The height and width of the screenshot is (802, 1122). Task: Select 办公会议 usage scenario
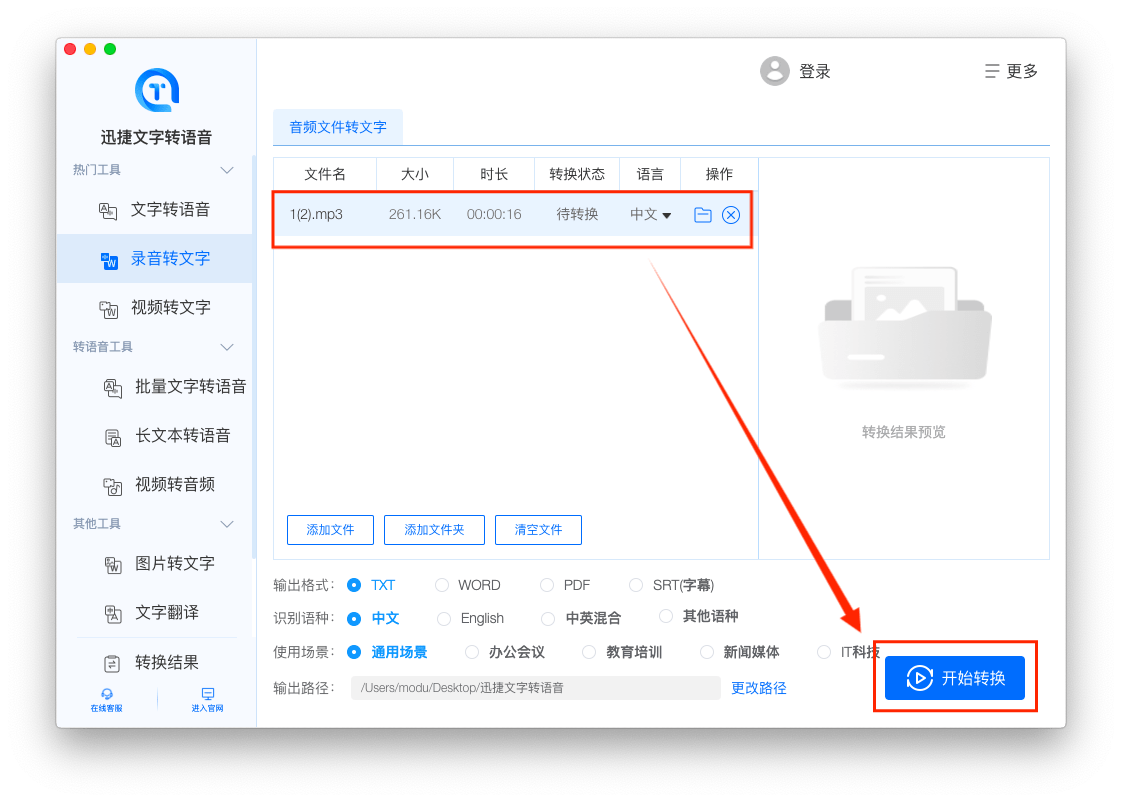click(472, 652)
